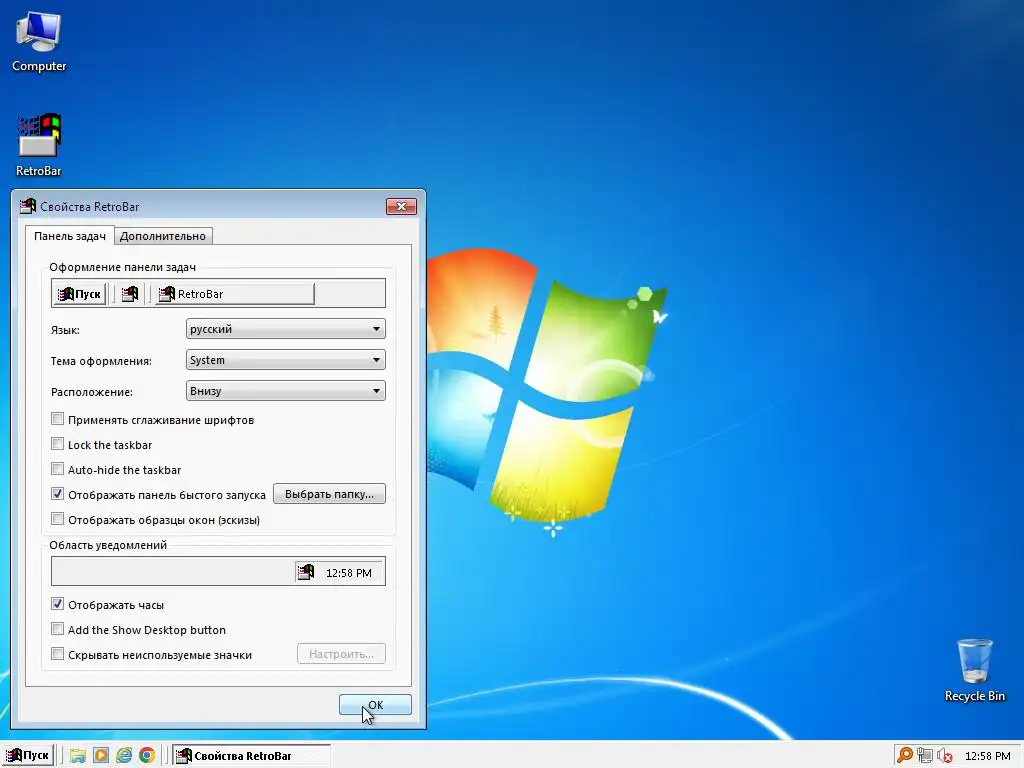
Task: Click the magnifier search tray icon
Action: pyautogui.click(x=904, y=756)
